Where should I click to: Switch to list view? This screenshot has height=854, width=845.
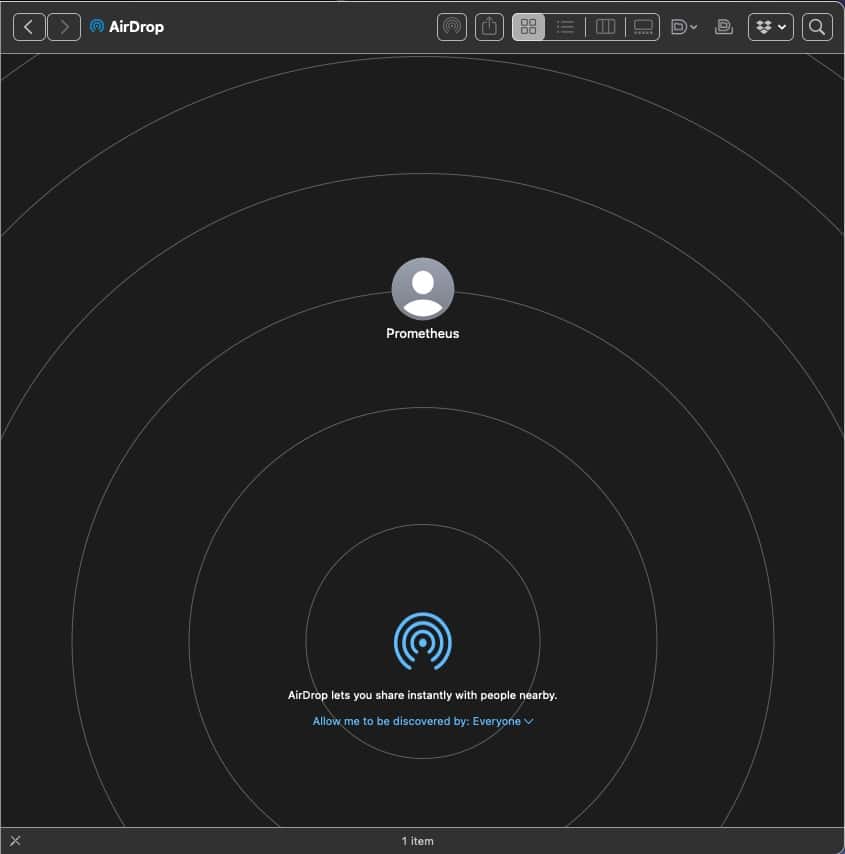(x=565, y=27)
